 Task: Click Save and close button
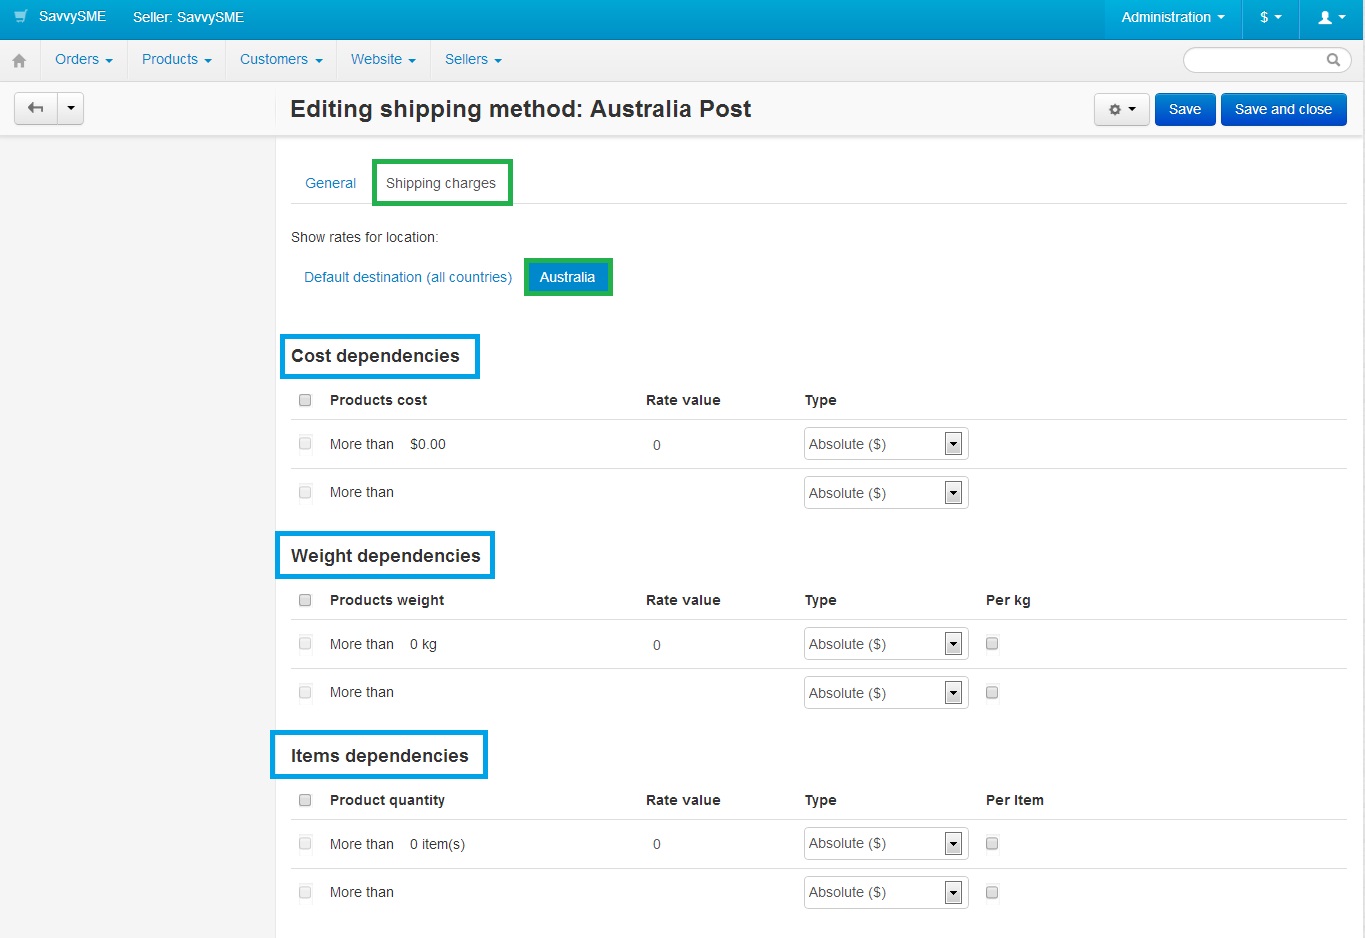(x=1283, y=109)
